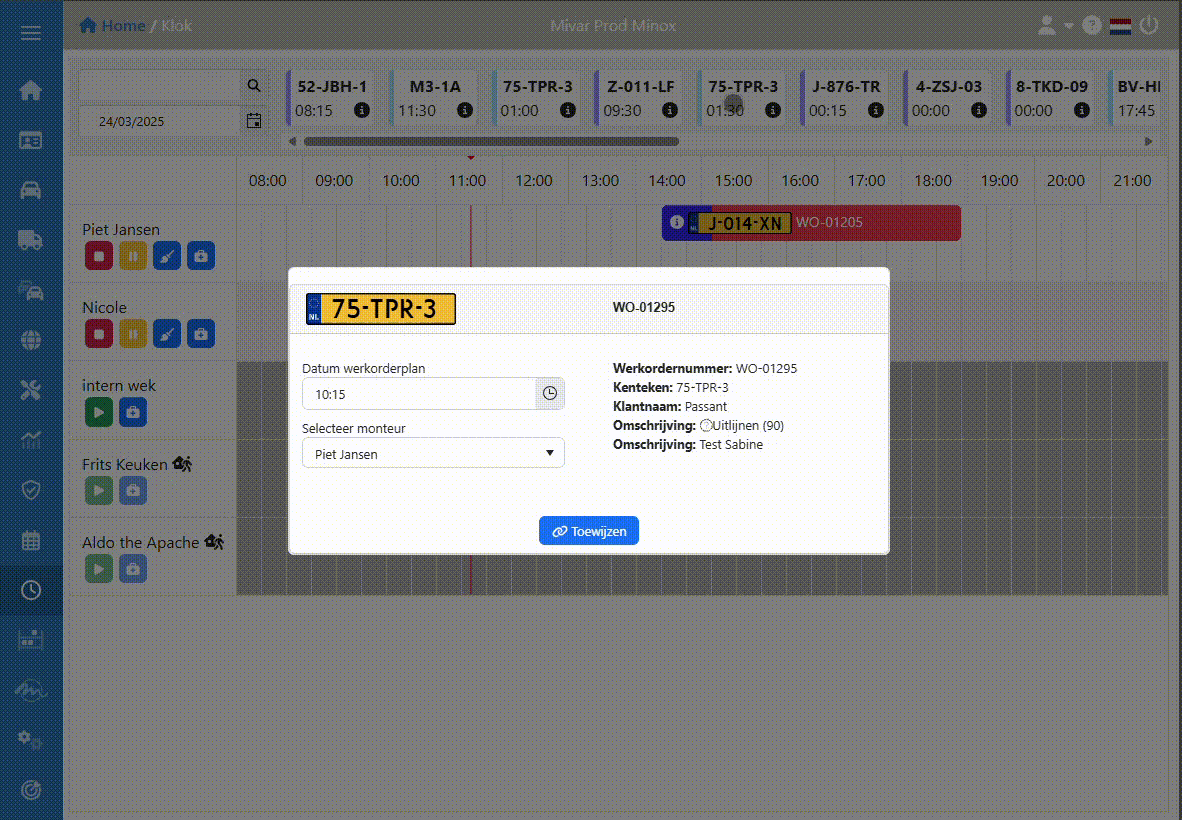
Task: Click the Toewijzen button
Action: [588, 530]
